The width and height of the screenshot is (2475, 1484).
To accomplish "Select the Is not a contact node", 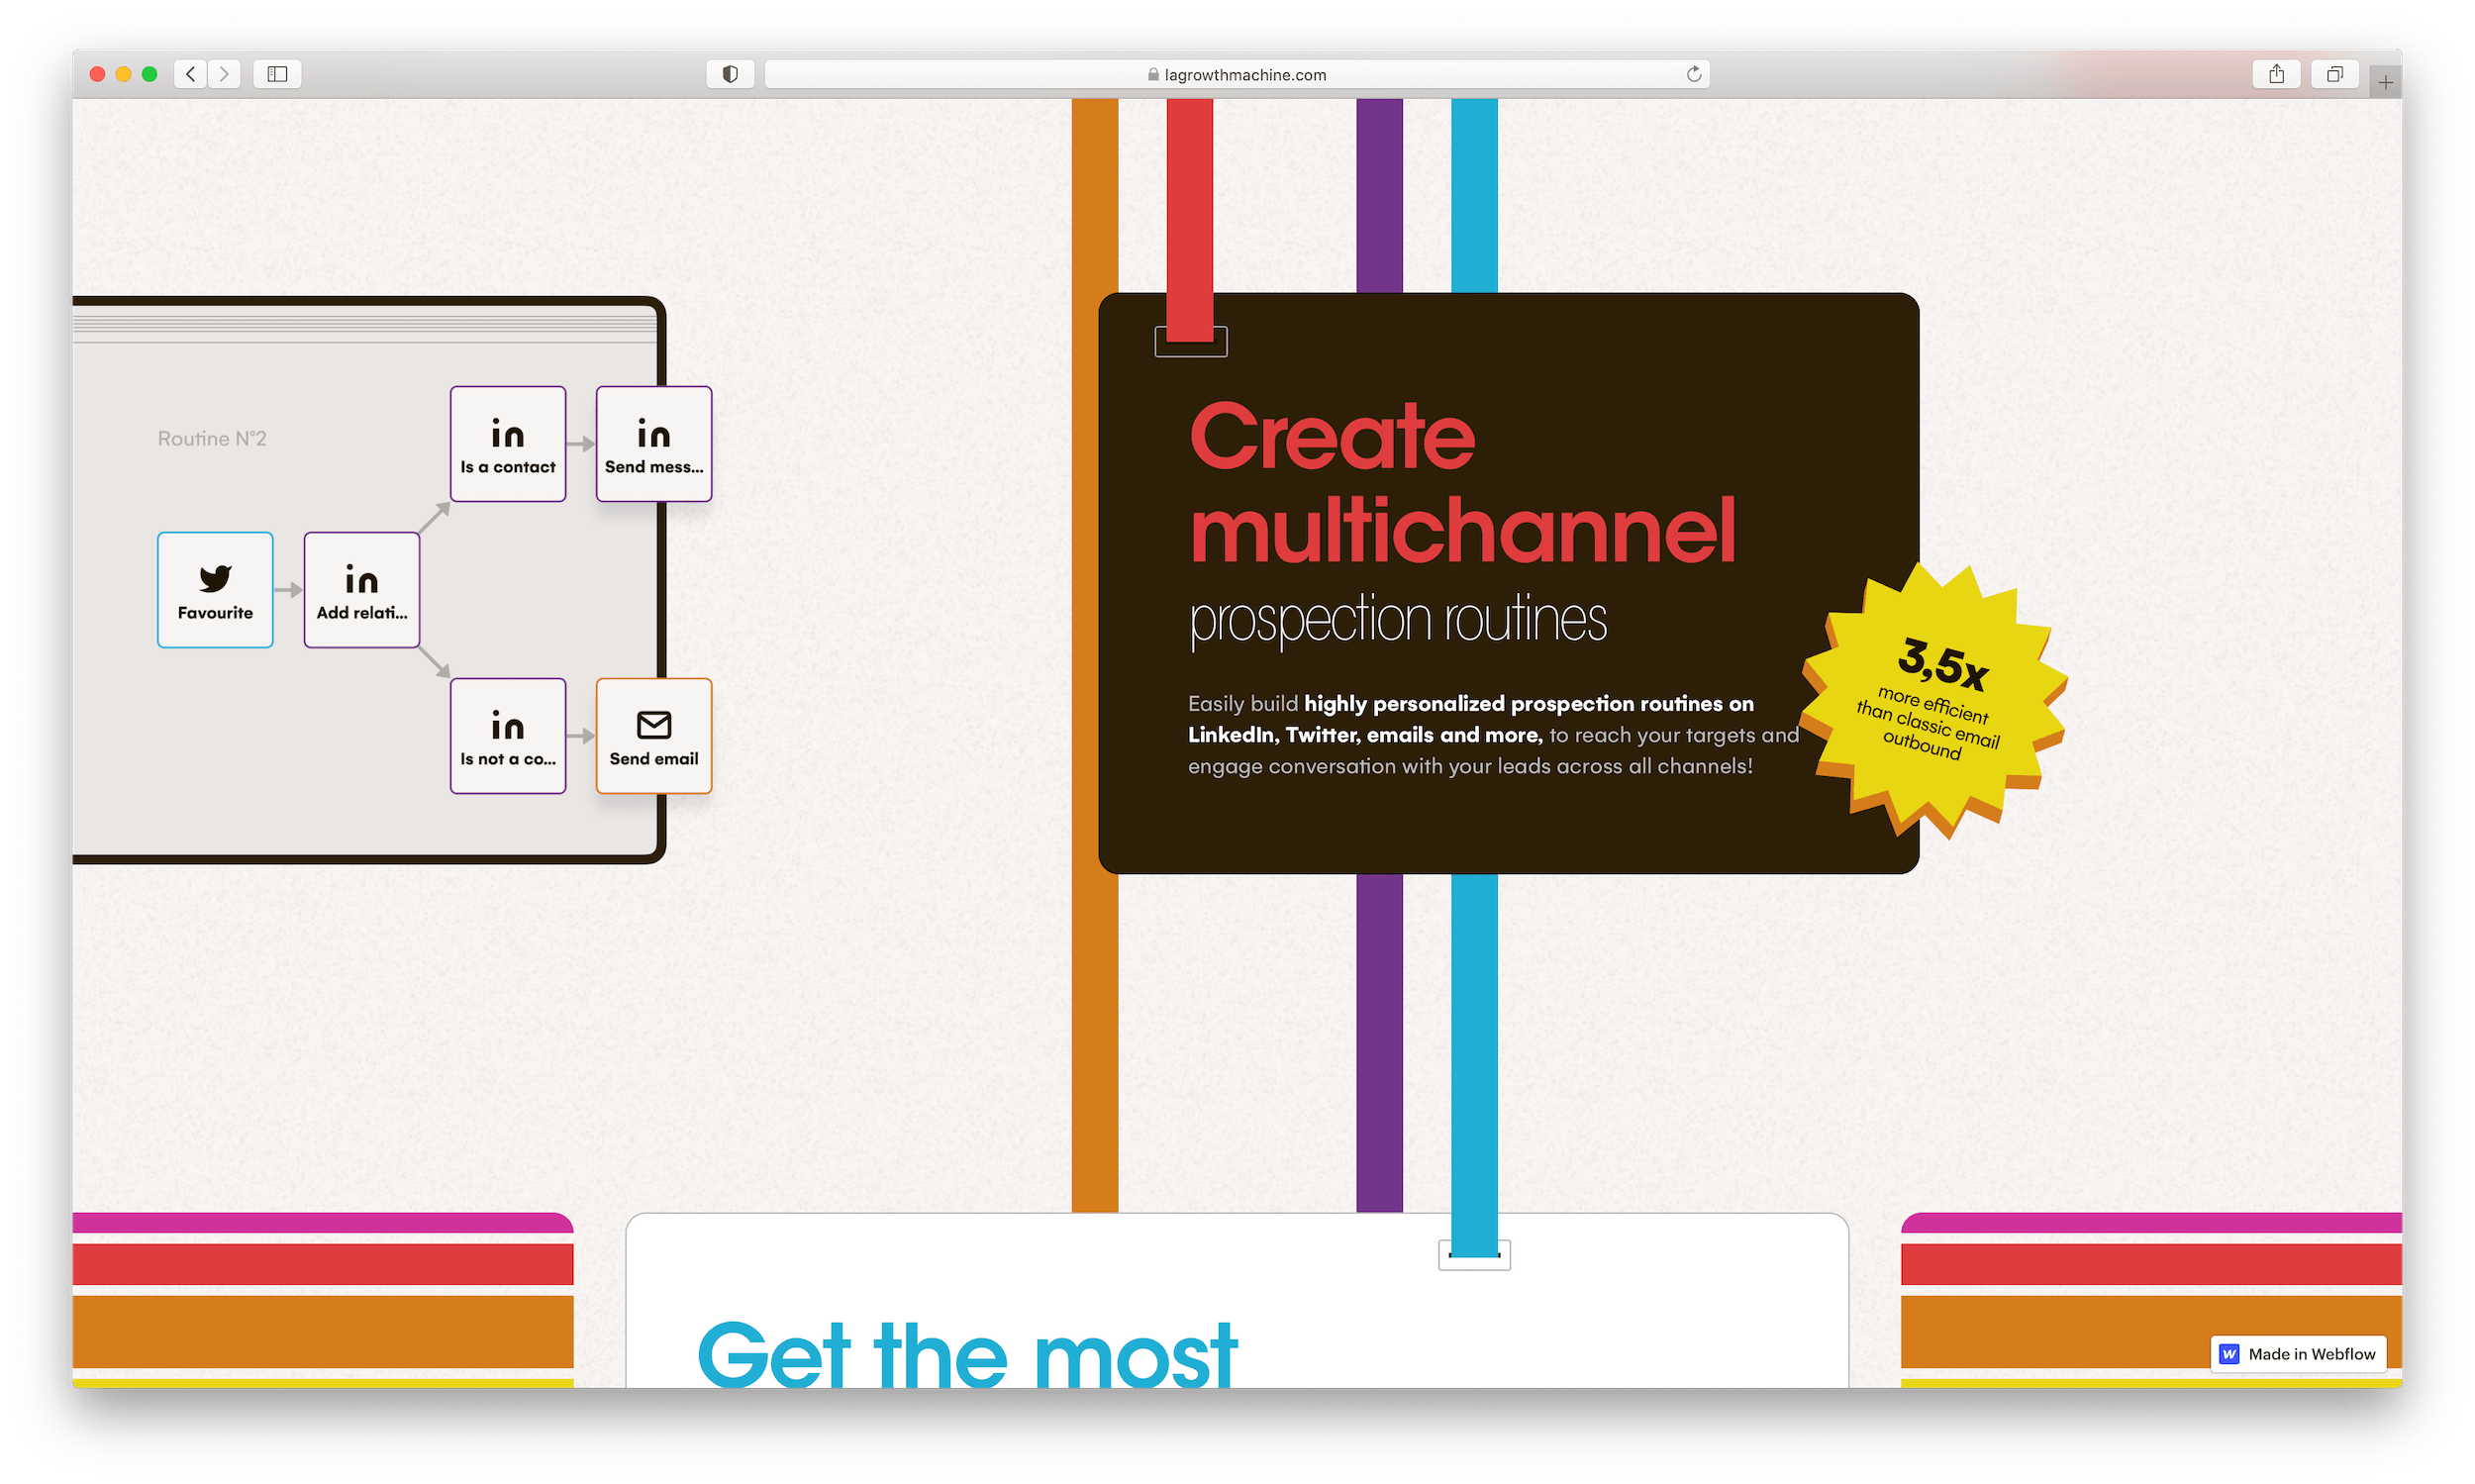I will tap(508, 736).
